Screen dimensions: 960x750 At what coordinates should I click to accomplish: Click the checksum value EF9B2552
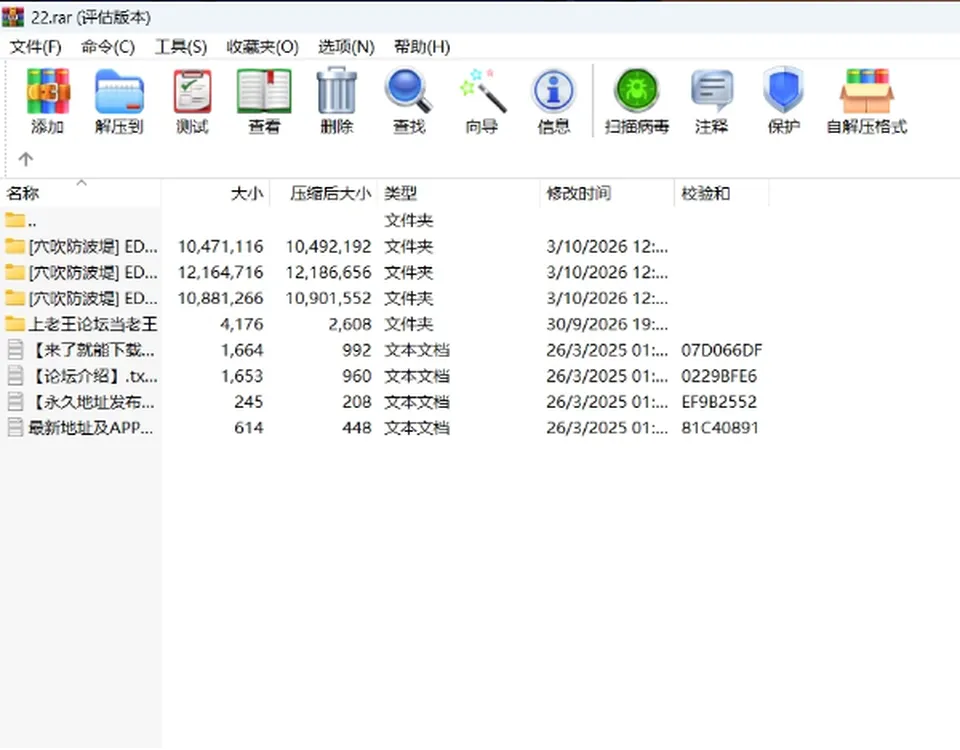(719, 402)
